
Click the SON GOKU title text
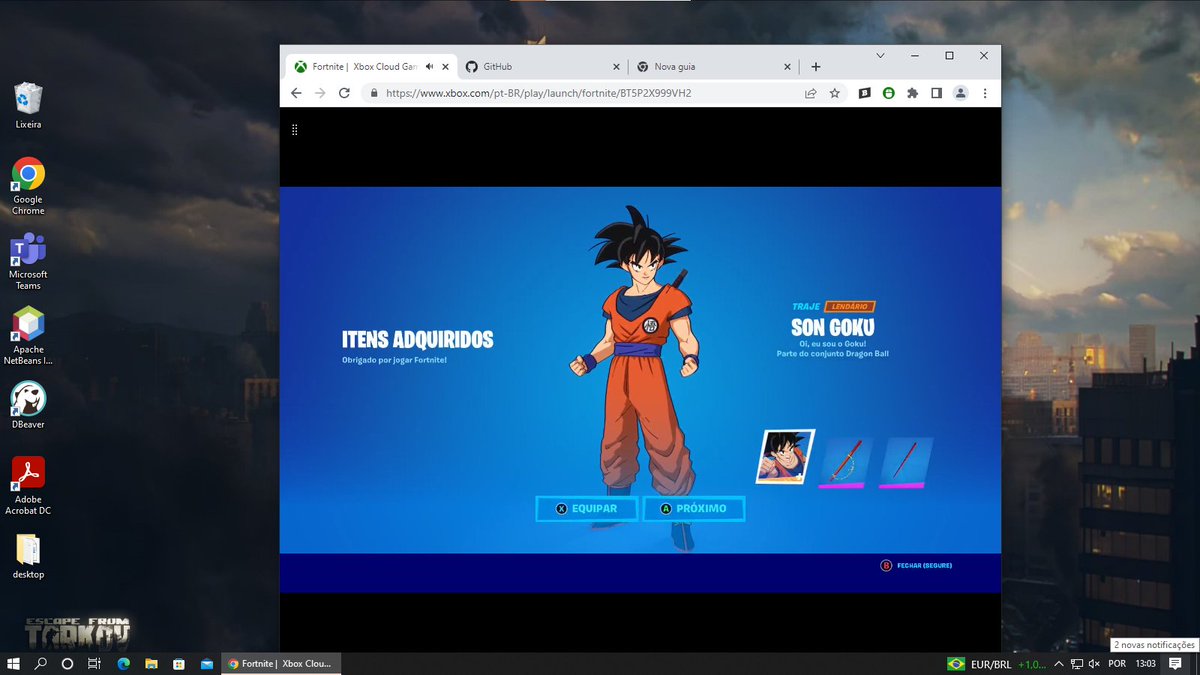click(x=833, y=328)
